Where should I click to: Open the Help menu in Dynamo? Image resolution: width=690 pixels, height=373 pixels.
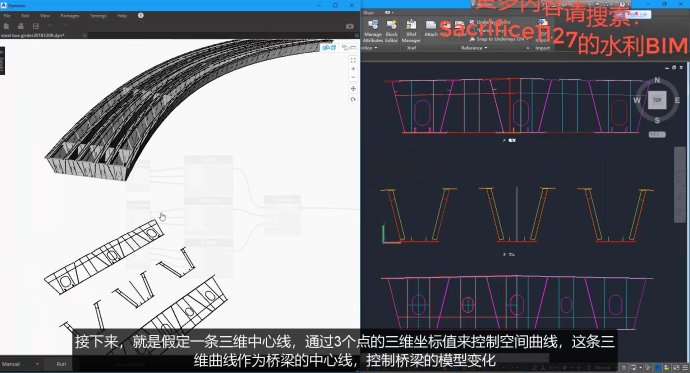(x=122, y=15)
